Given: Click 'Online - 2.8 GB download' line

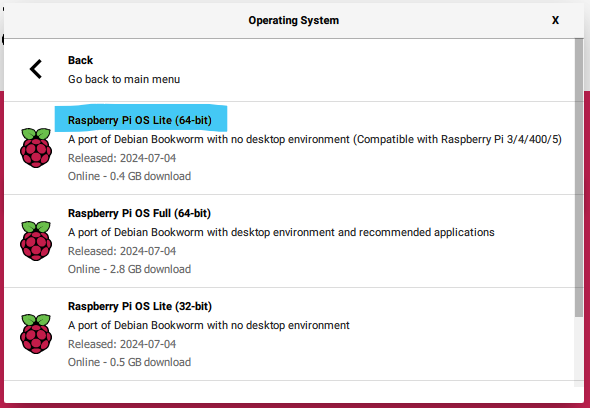Looking at the screenshot, I should (129, 269).
